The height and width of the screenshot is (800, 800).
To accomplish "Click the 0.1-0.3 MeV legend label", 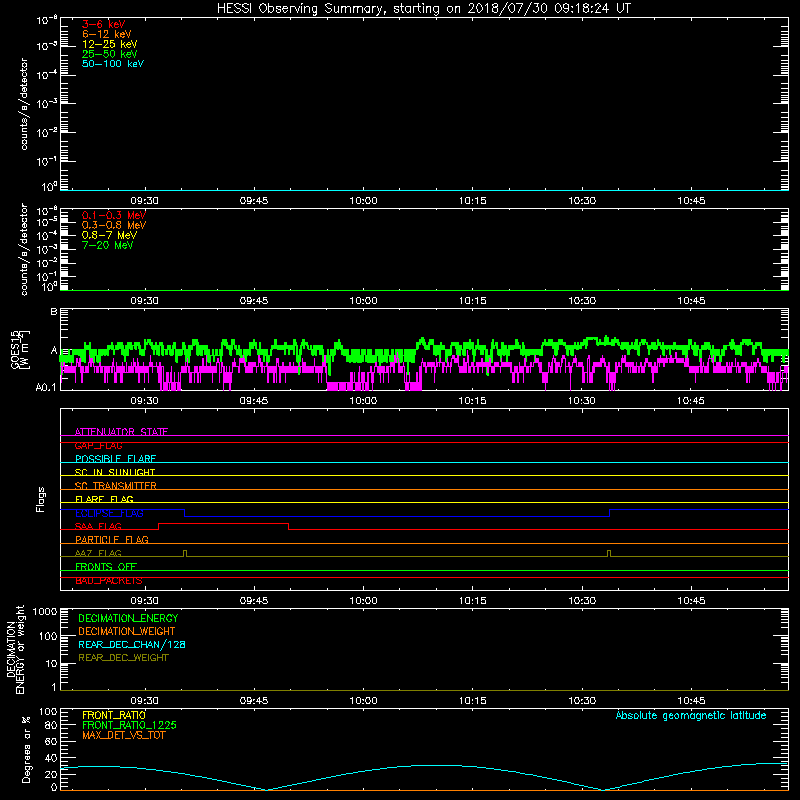I will [x=114, y=215].
